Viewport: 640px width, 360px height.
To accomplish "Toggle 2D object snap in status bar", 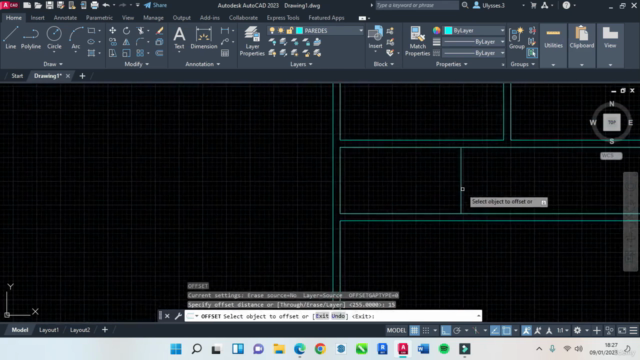I will (507, 330).
